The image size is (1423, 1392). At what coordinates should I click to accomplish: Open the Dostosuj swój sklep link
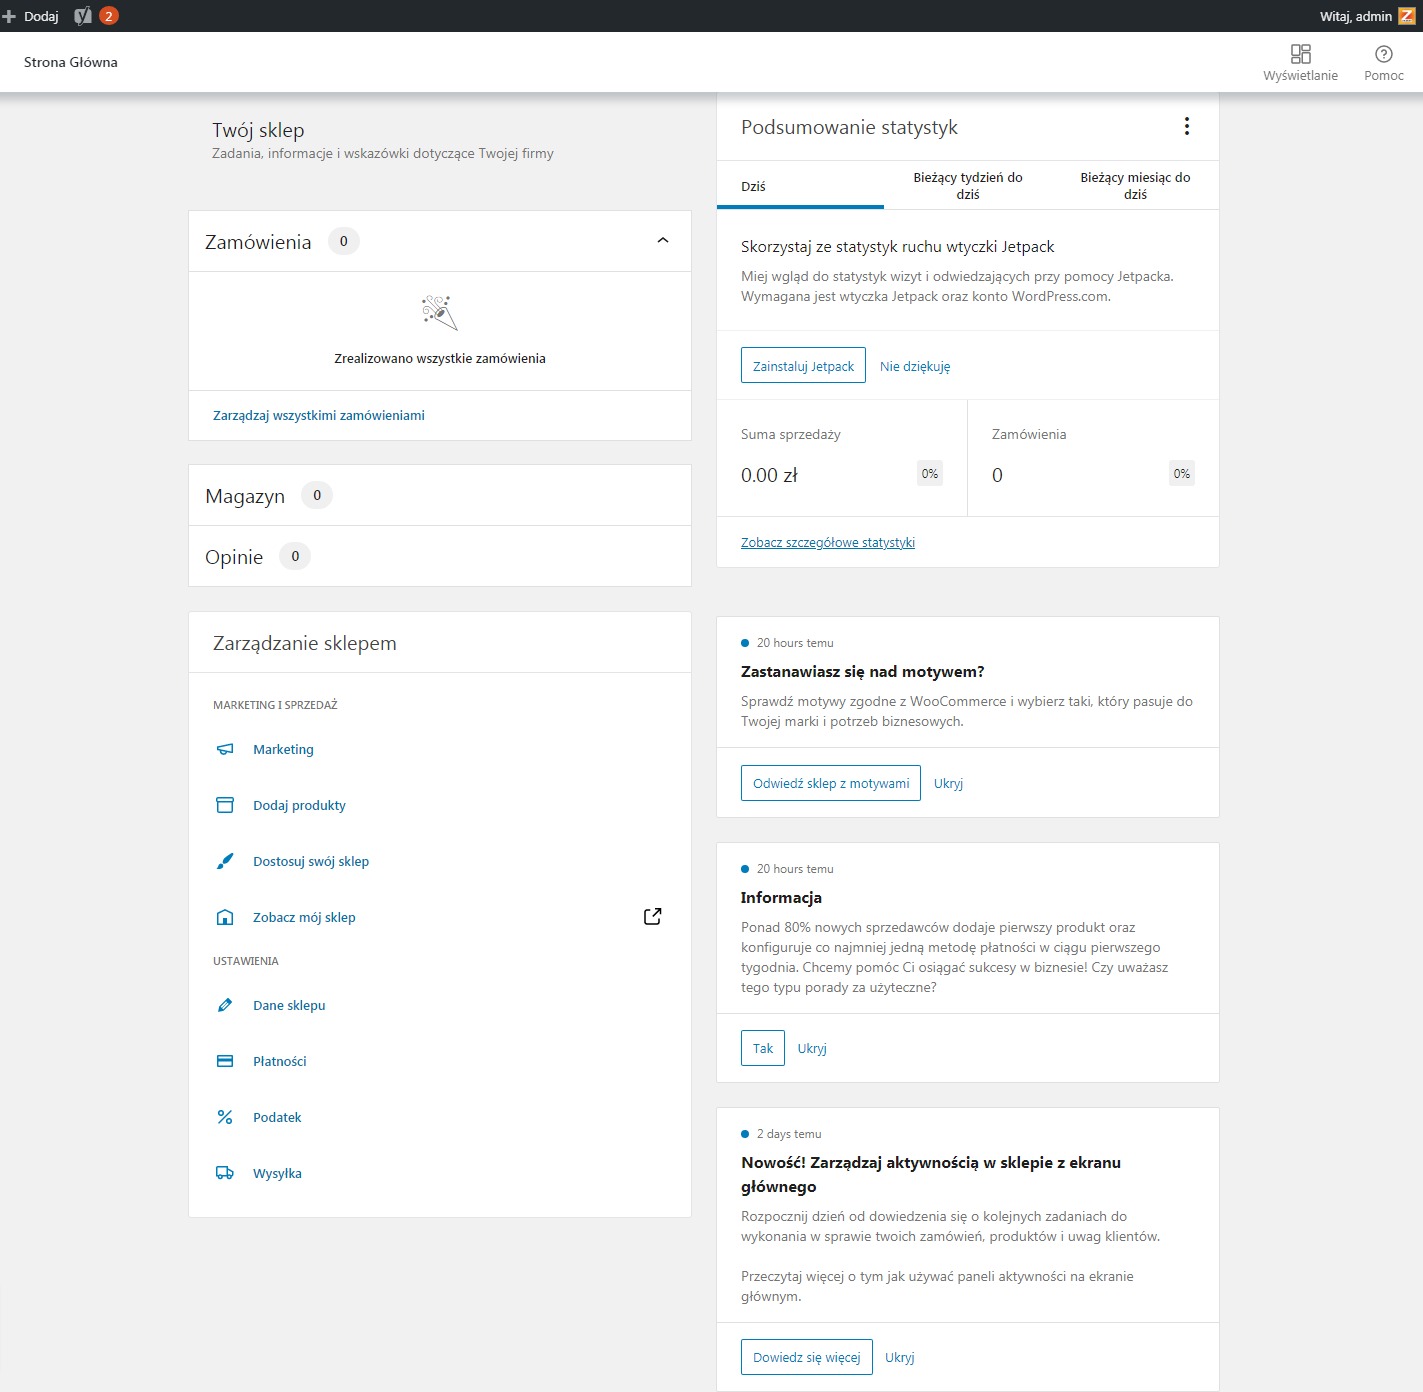pyautogui.click(x=311, y=861)
